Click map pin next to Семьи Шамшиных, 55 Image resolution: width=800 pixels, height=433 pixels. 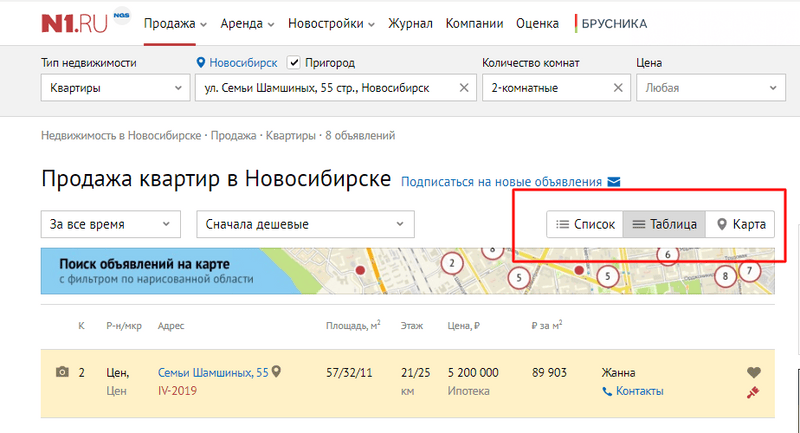coord(277,372)
